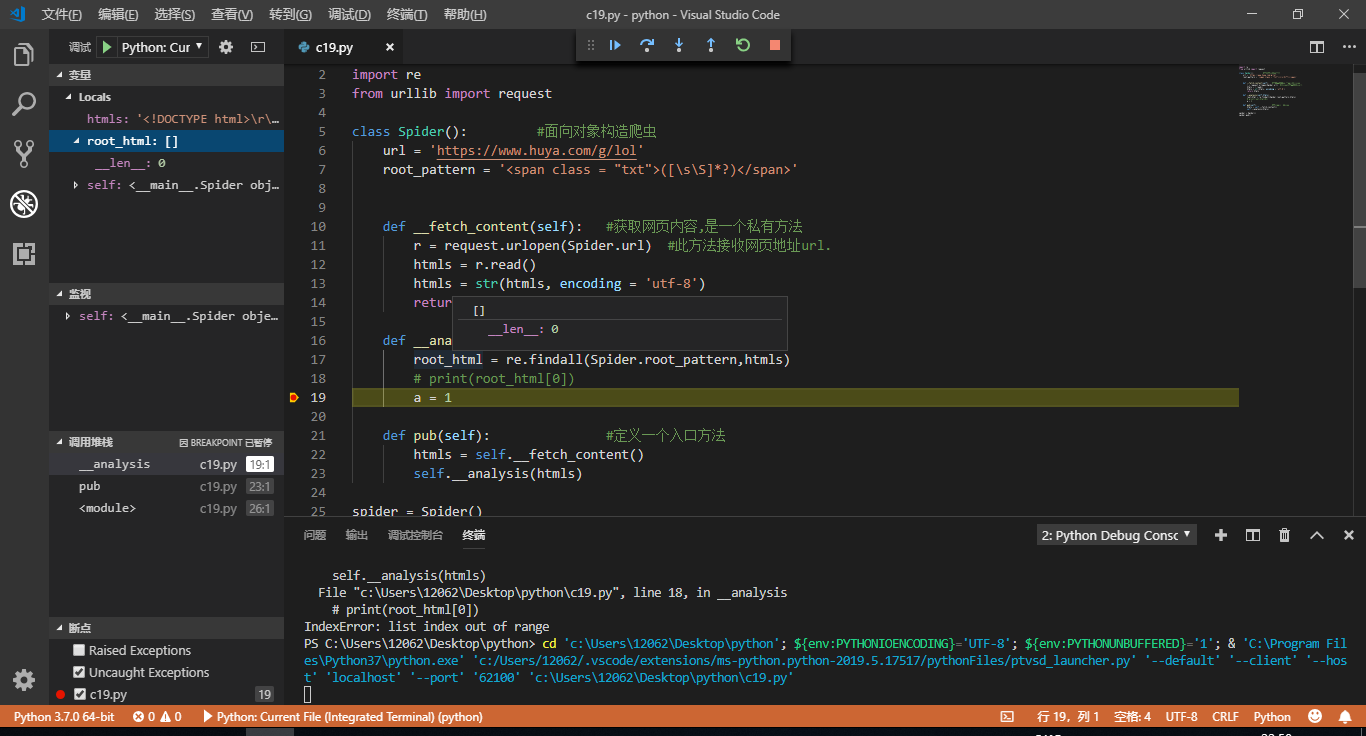Open the Debug view in activity bar

pos(24,204)
